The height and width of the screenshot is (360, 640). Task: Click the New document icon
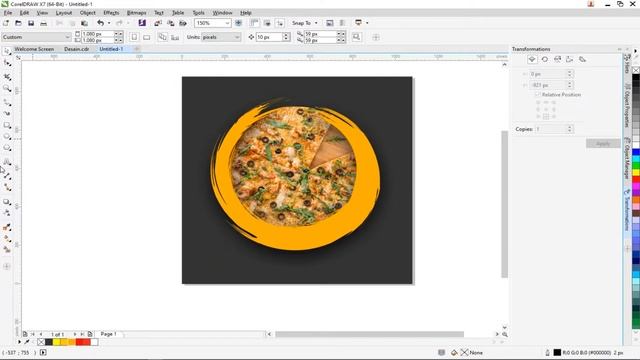(6, 23)
